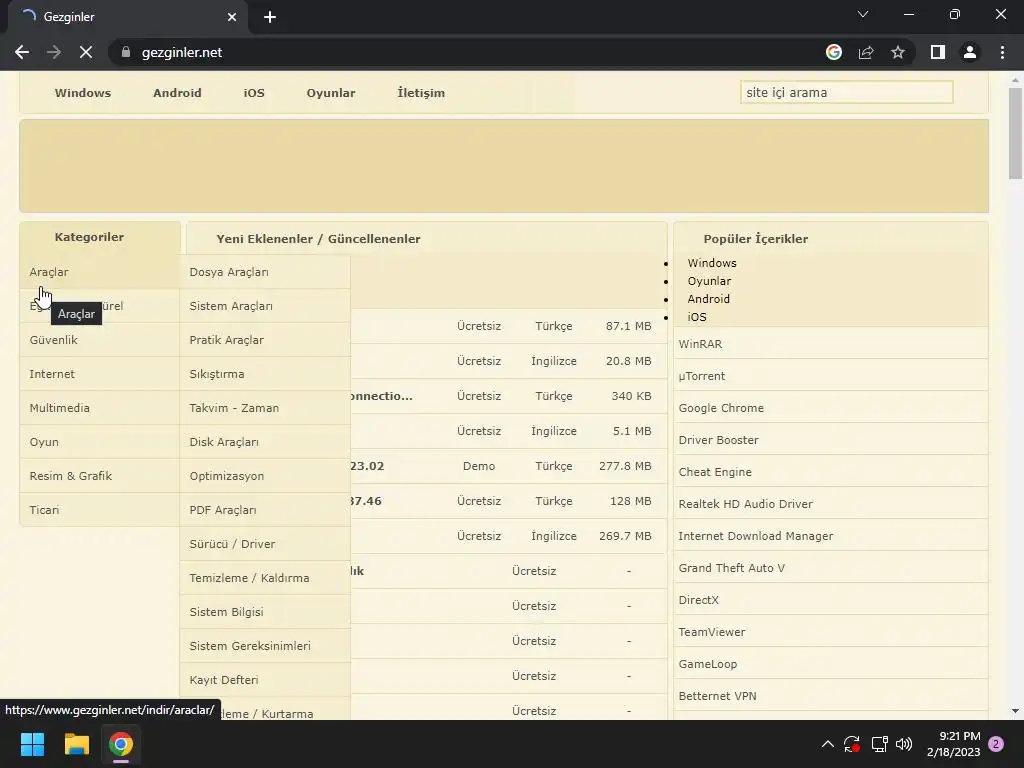This screenshot has height=768, width=1024.
Task: Open Chrome's three-dot menu
Action: point(1002,52)
